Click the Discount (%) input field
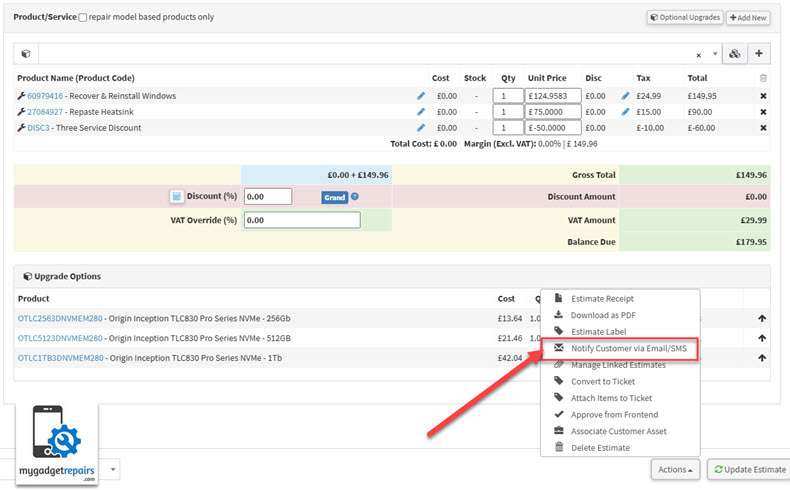The height and width of the screenshot is (490, 790). tap(268, 196)
